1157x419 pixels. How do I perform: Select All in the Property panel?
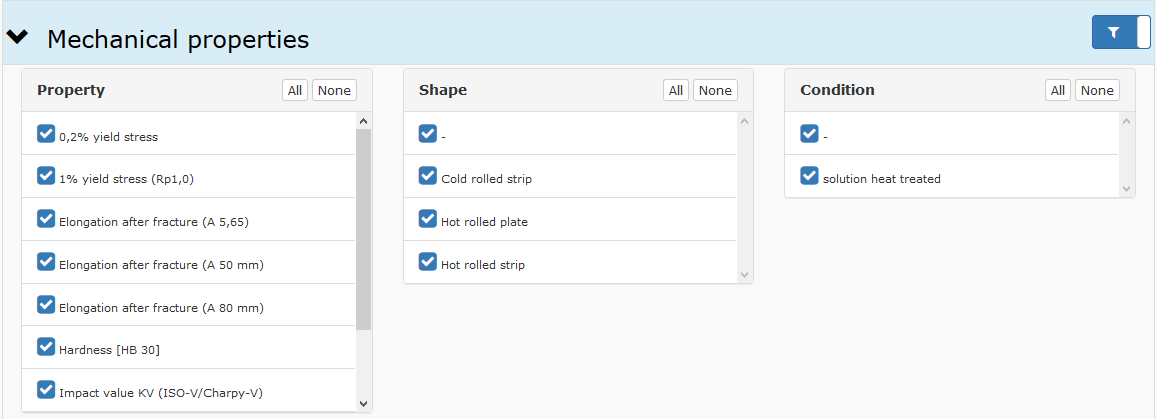coord(295,90)
